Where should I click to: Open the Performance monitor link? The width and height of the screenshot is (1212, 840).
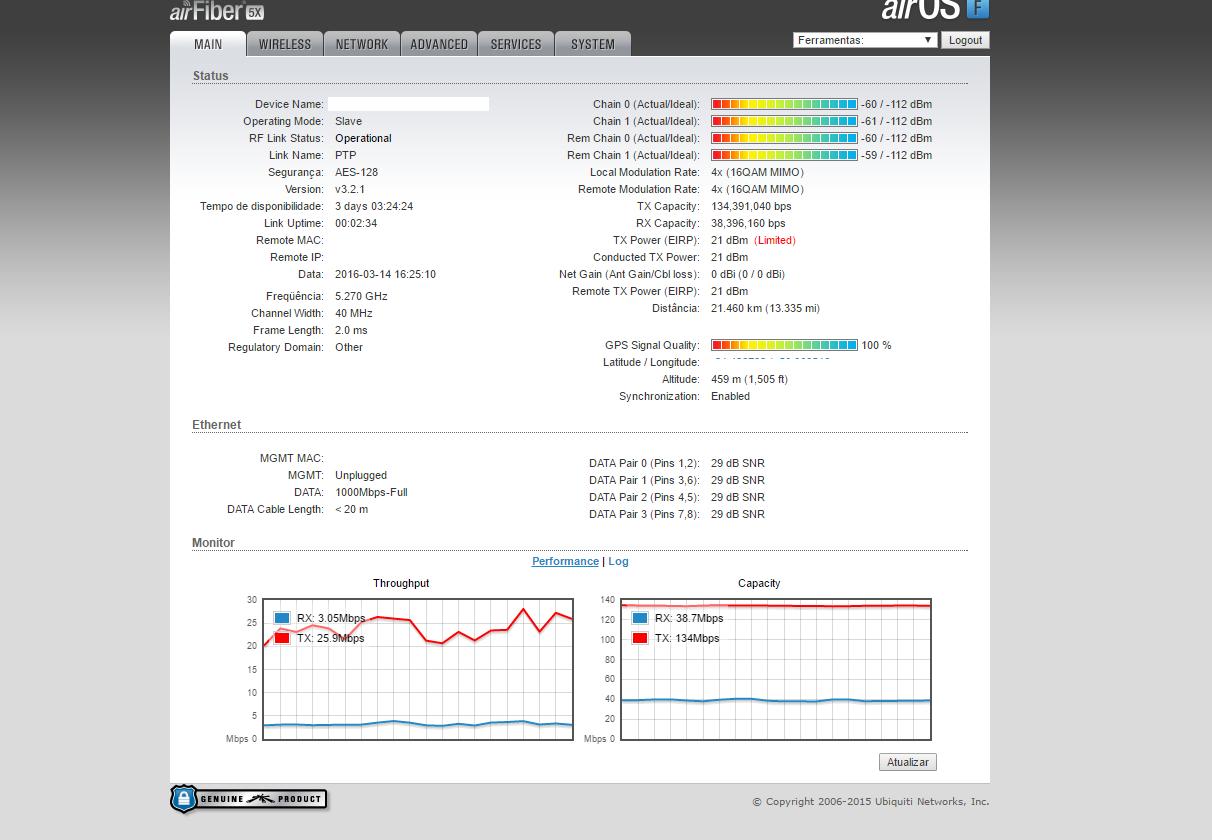(565, 561)
